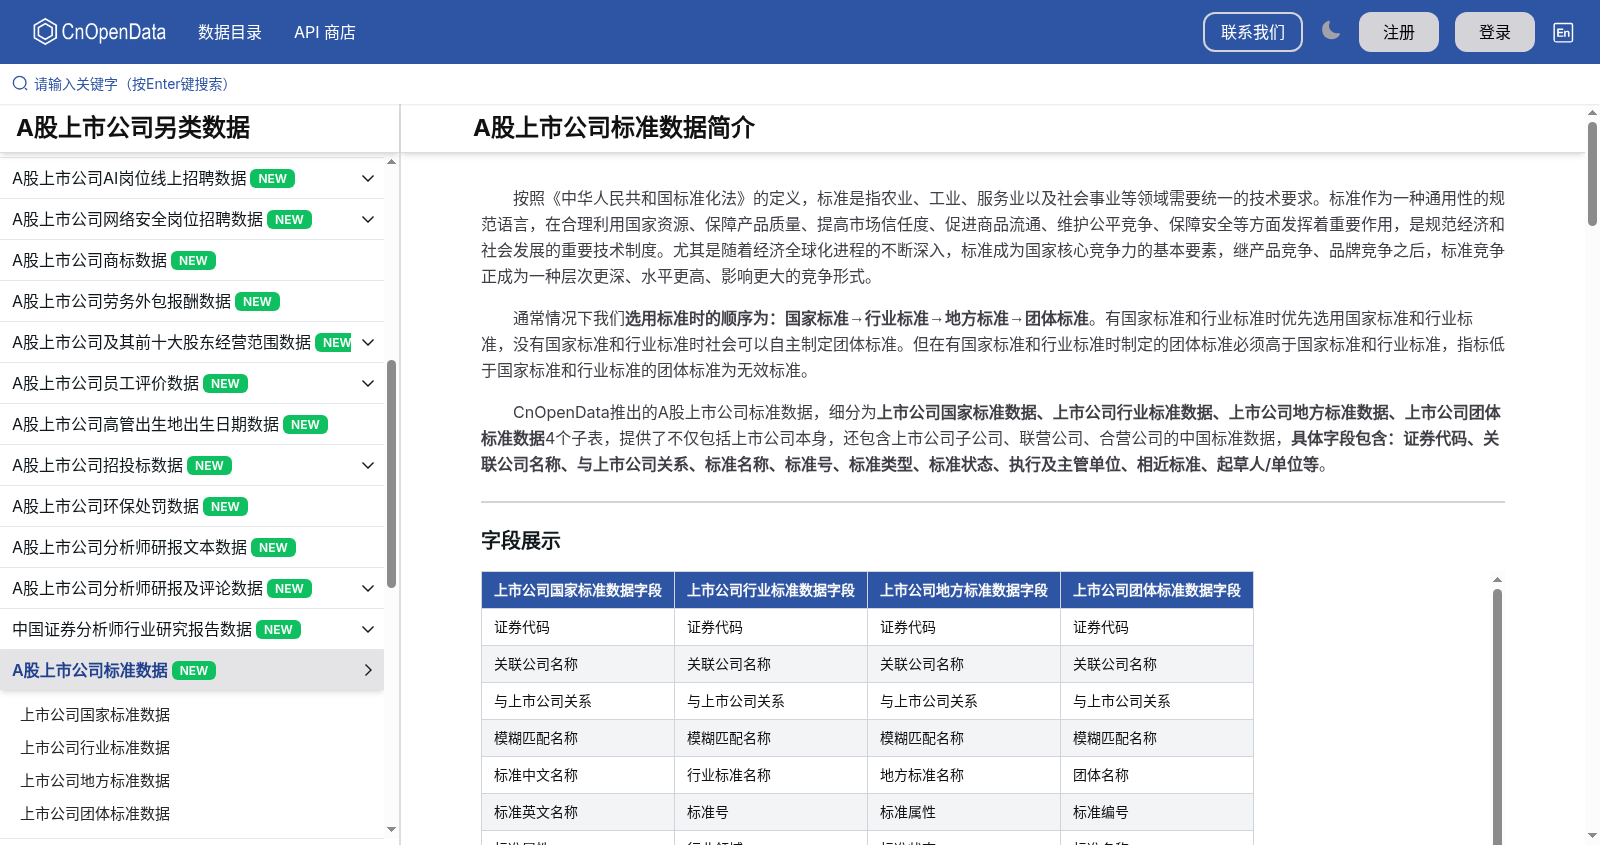This screenshot has height=861, width=1600.
Task: Click NEW badge on A股上市公司标准数据
Action: 194,670
